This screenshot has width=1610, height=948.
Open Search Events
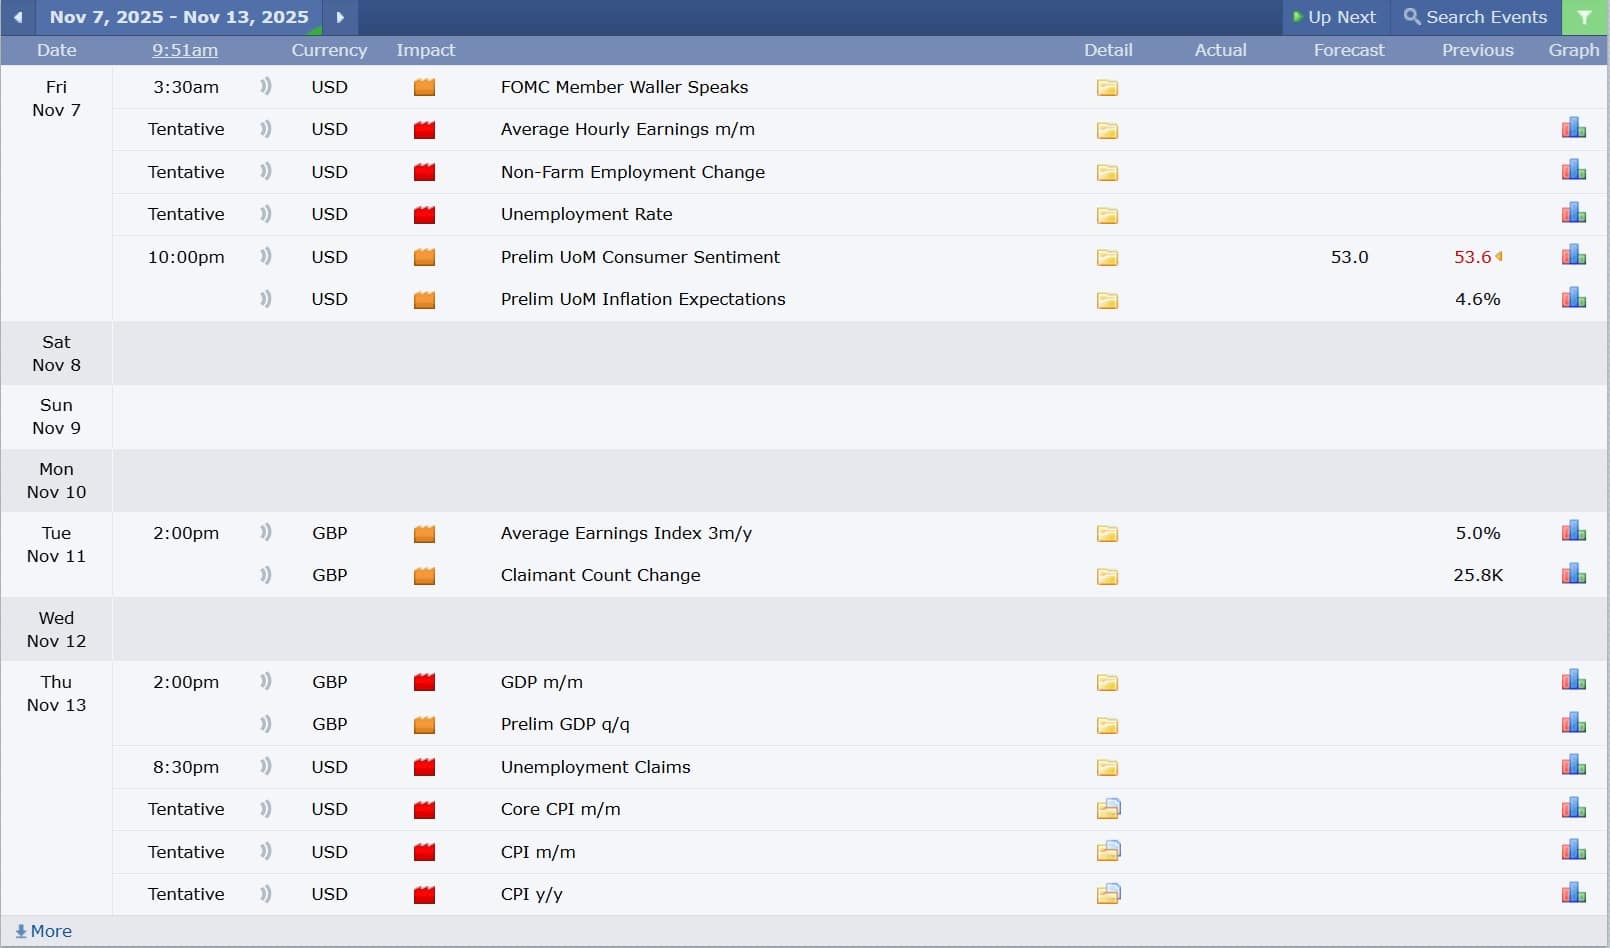click(1475, 17)
